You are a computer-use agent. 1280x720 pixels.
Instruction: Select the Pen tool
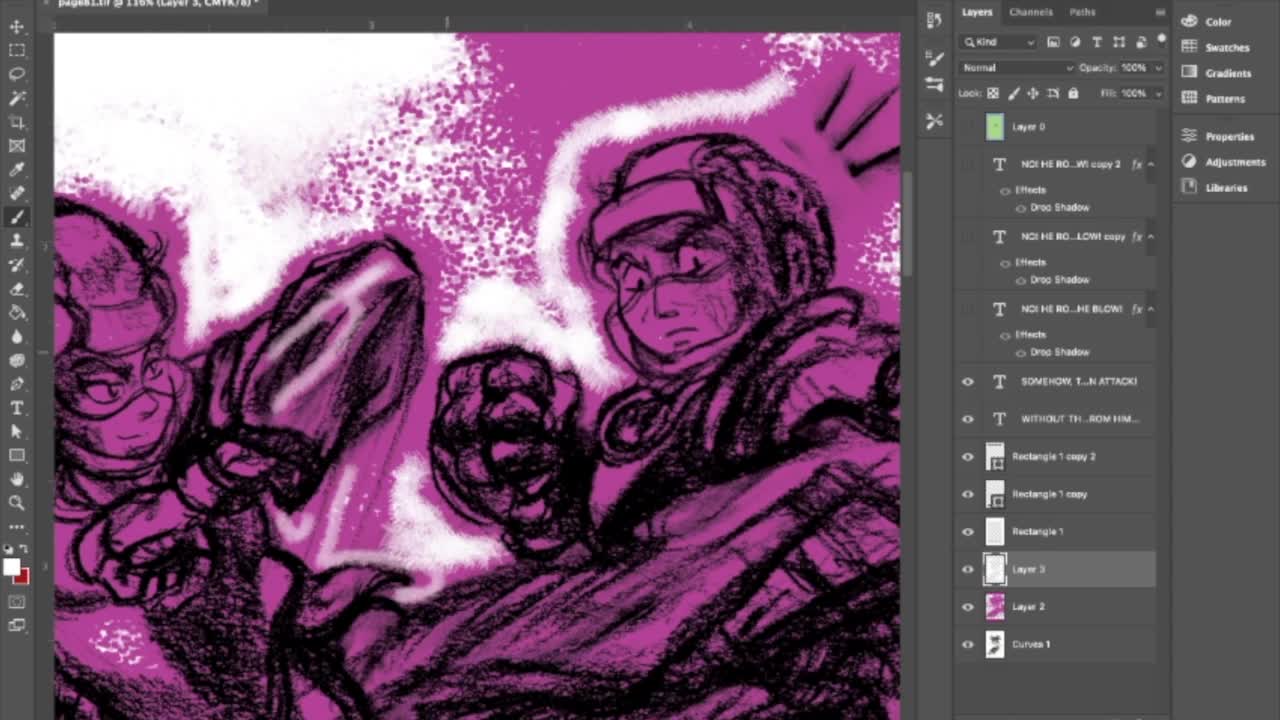click(17, 384)
